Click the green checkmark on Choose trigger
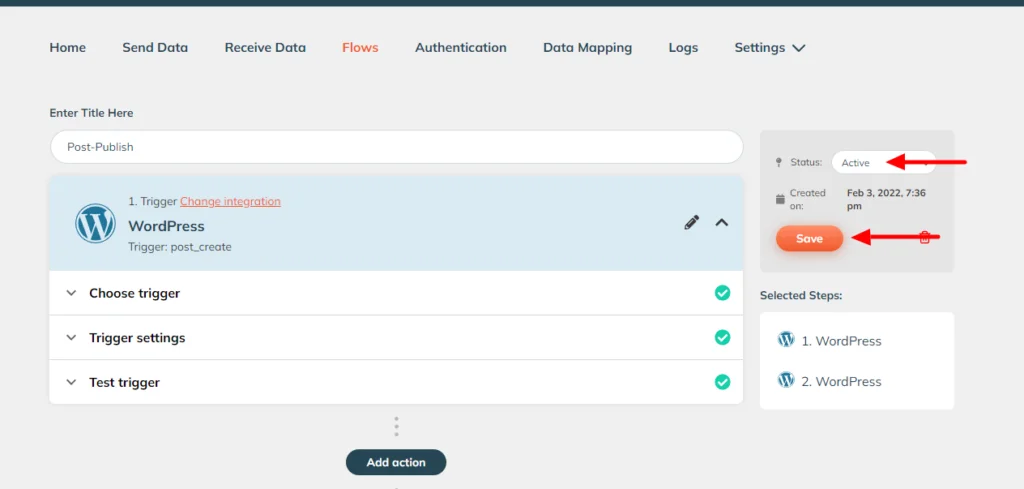This screenshot has height=489, width=1024. pos(722,292)
